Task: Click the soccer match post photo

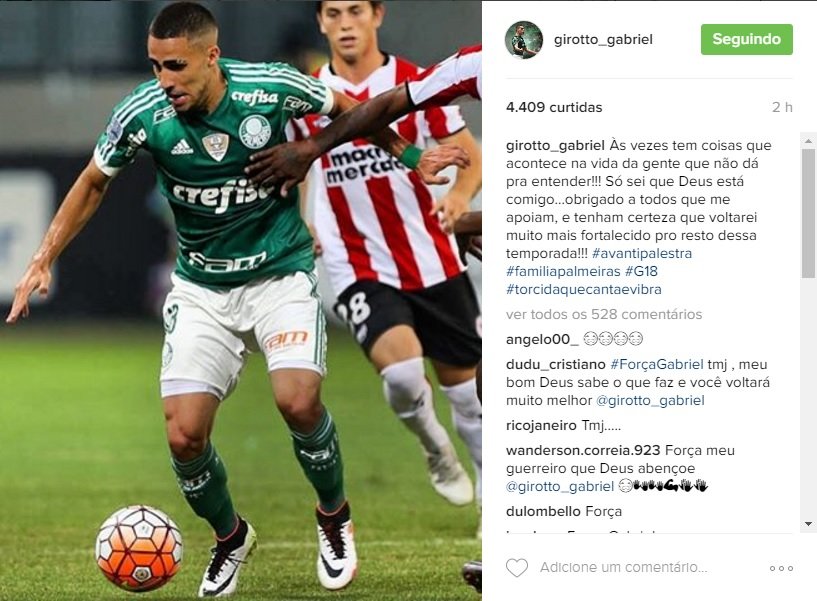Action: pyautogui.click(x=241, y=301)
